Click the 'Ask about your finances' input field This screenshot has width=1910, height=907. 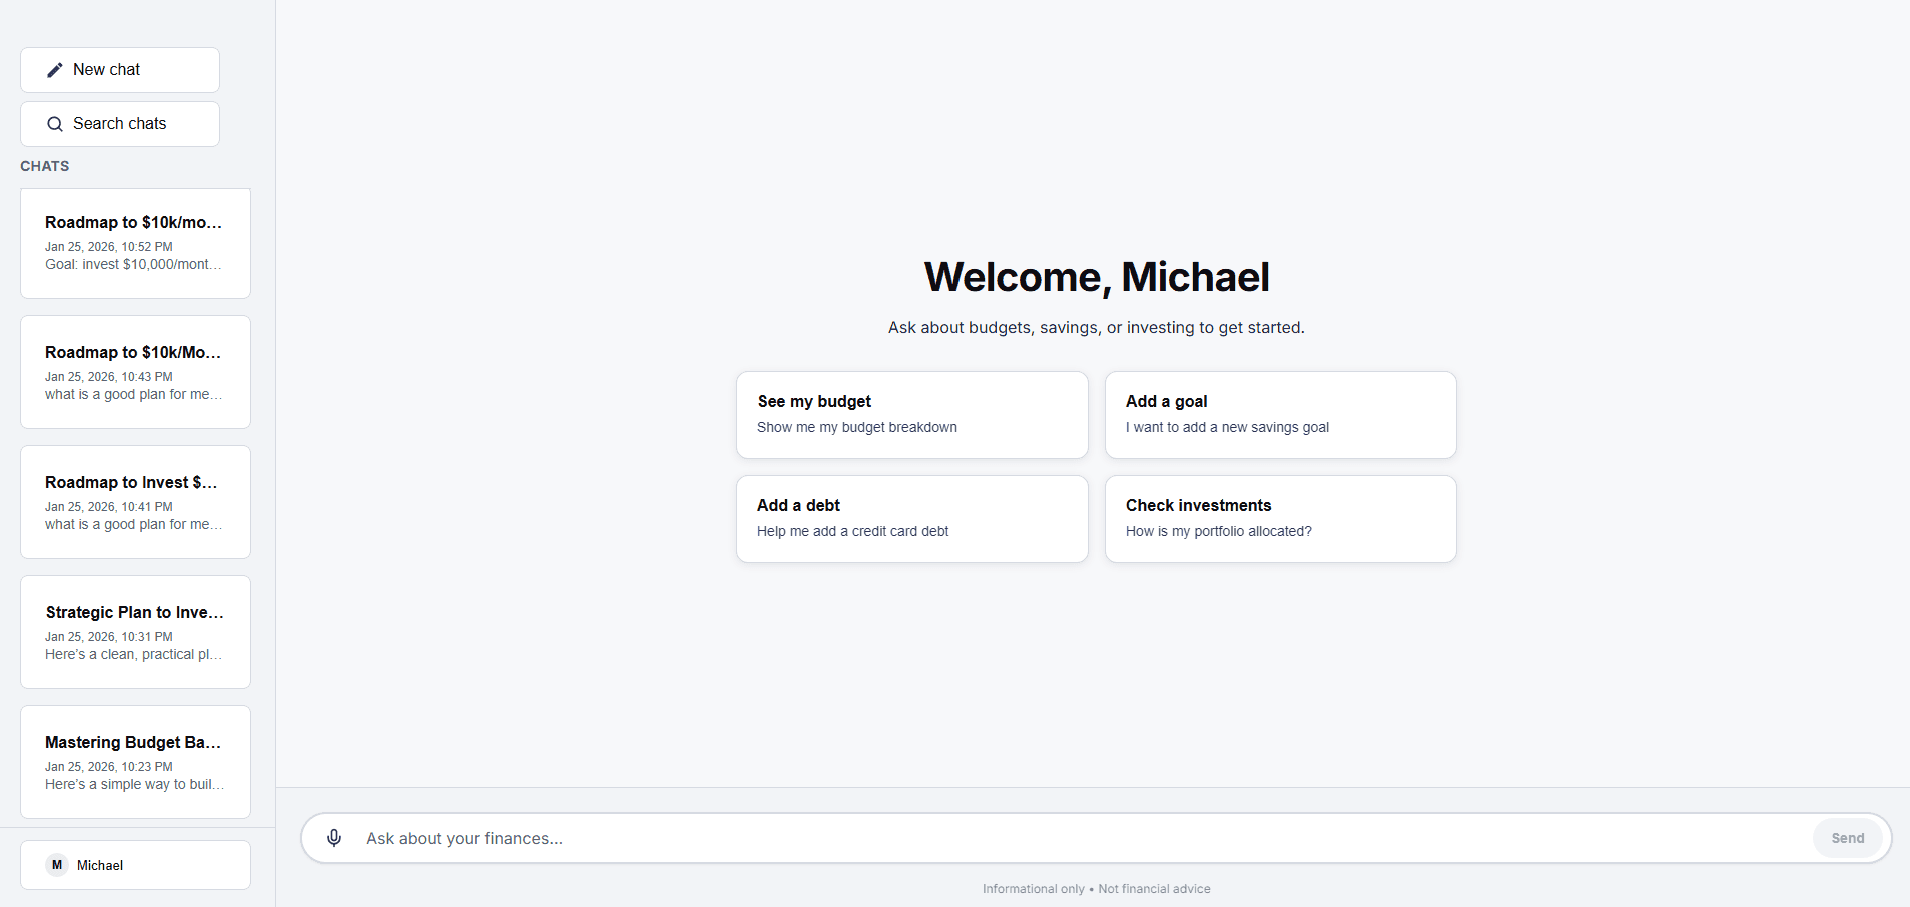coord(700,838)
